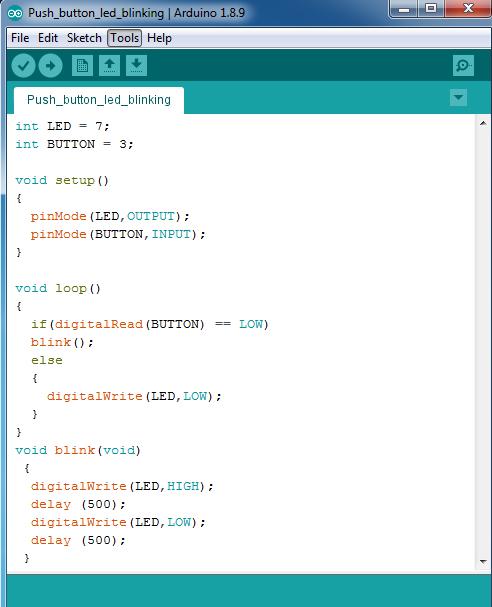Viewport: 492px width, 607px height.
Task: Click the window title 'Push_button_led_blinking | Arduino 1.8.9'
Action: 136,13
